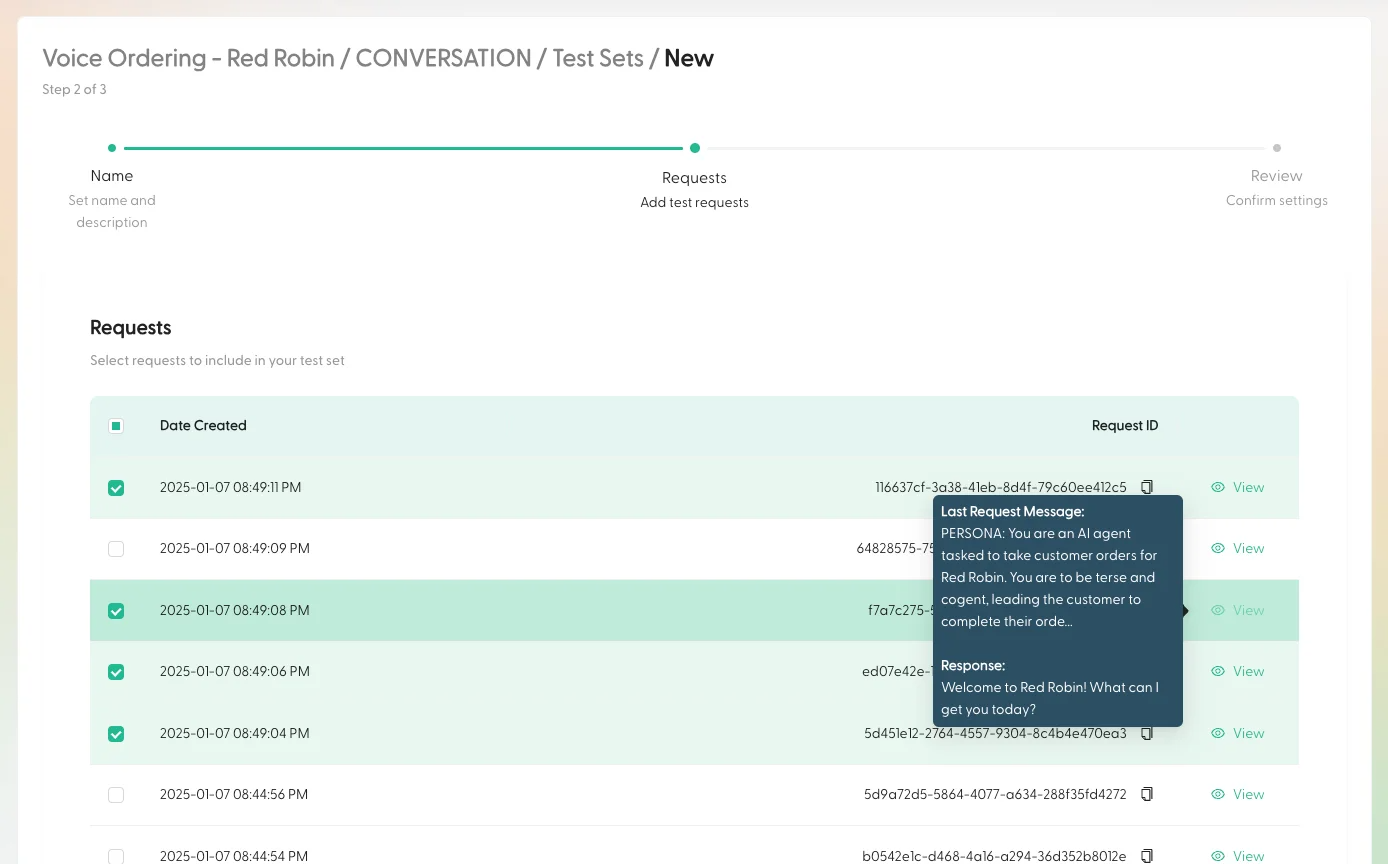Open the Test Sets breadcrumb link
The height and width of the screenshot is (864, 1388).
[x=598, y=58]
